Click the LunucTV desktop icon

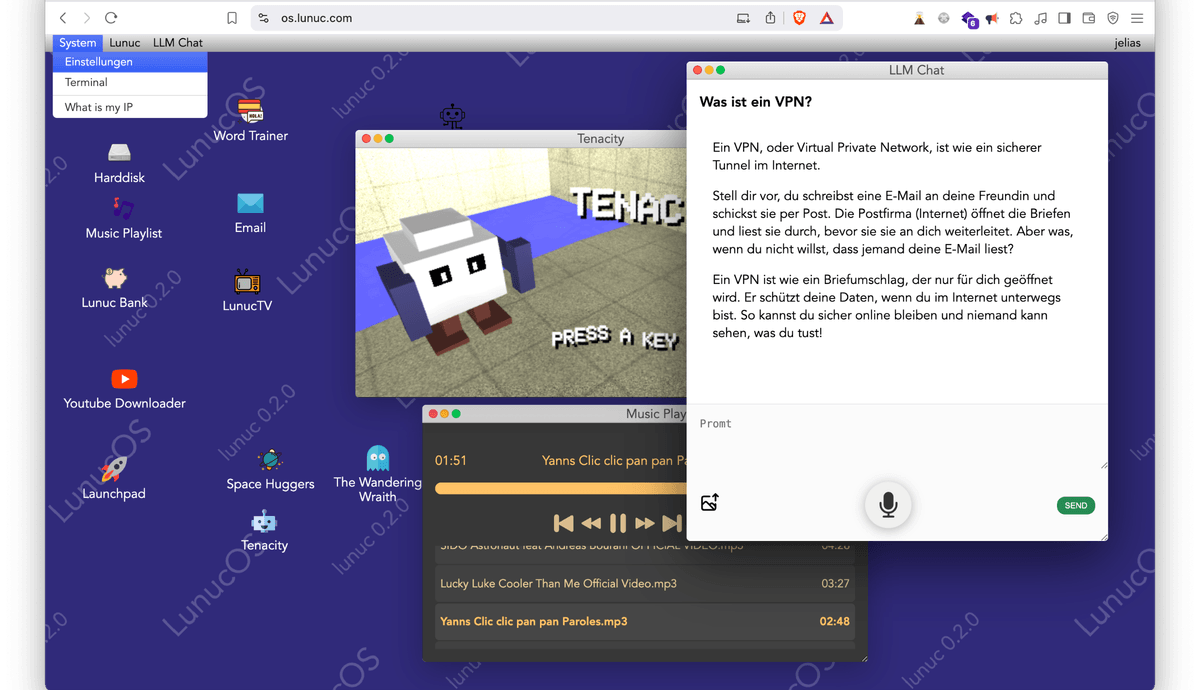(x=247, y=282)
